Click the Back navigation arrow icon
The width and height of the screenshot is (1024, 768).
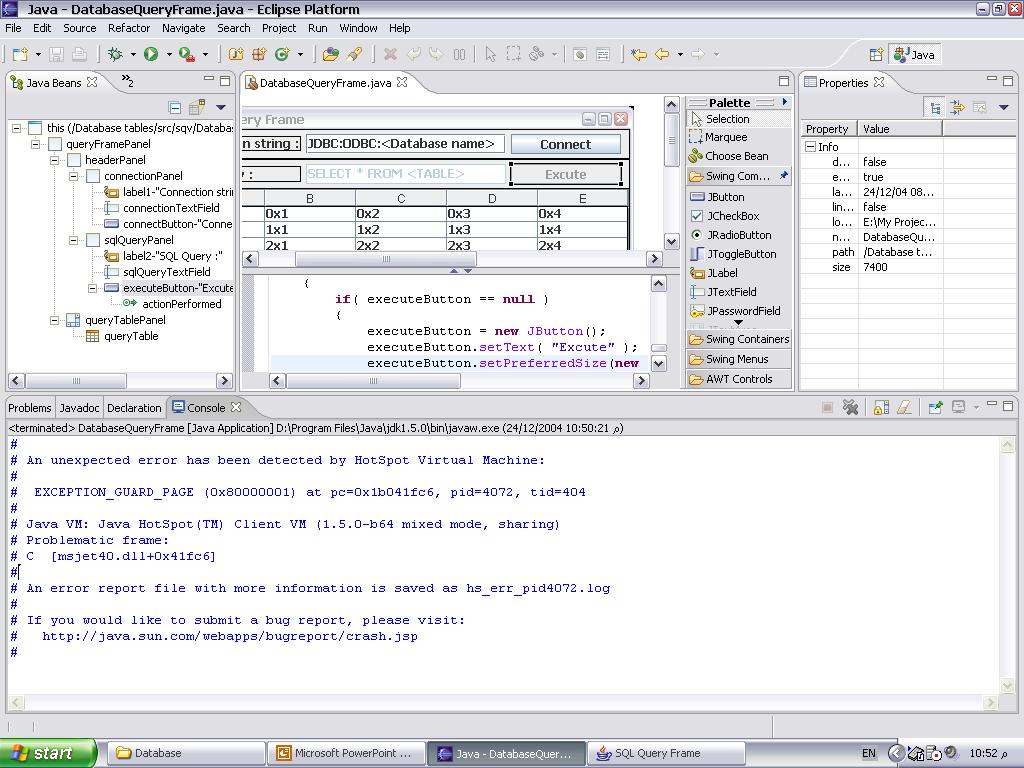pyautogui.click(x=662, y=54)
